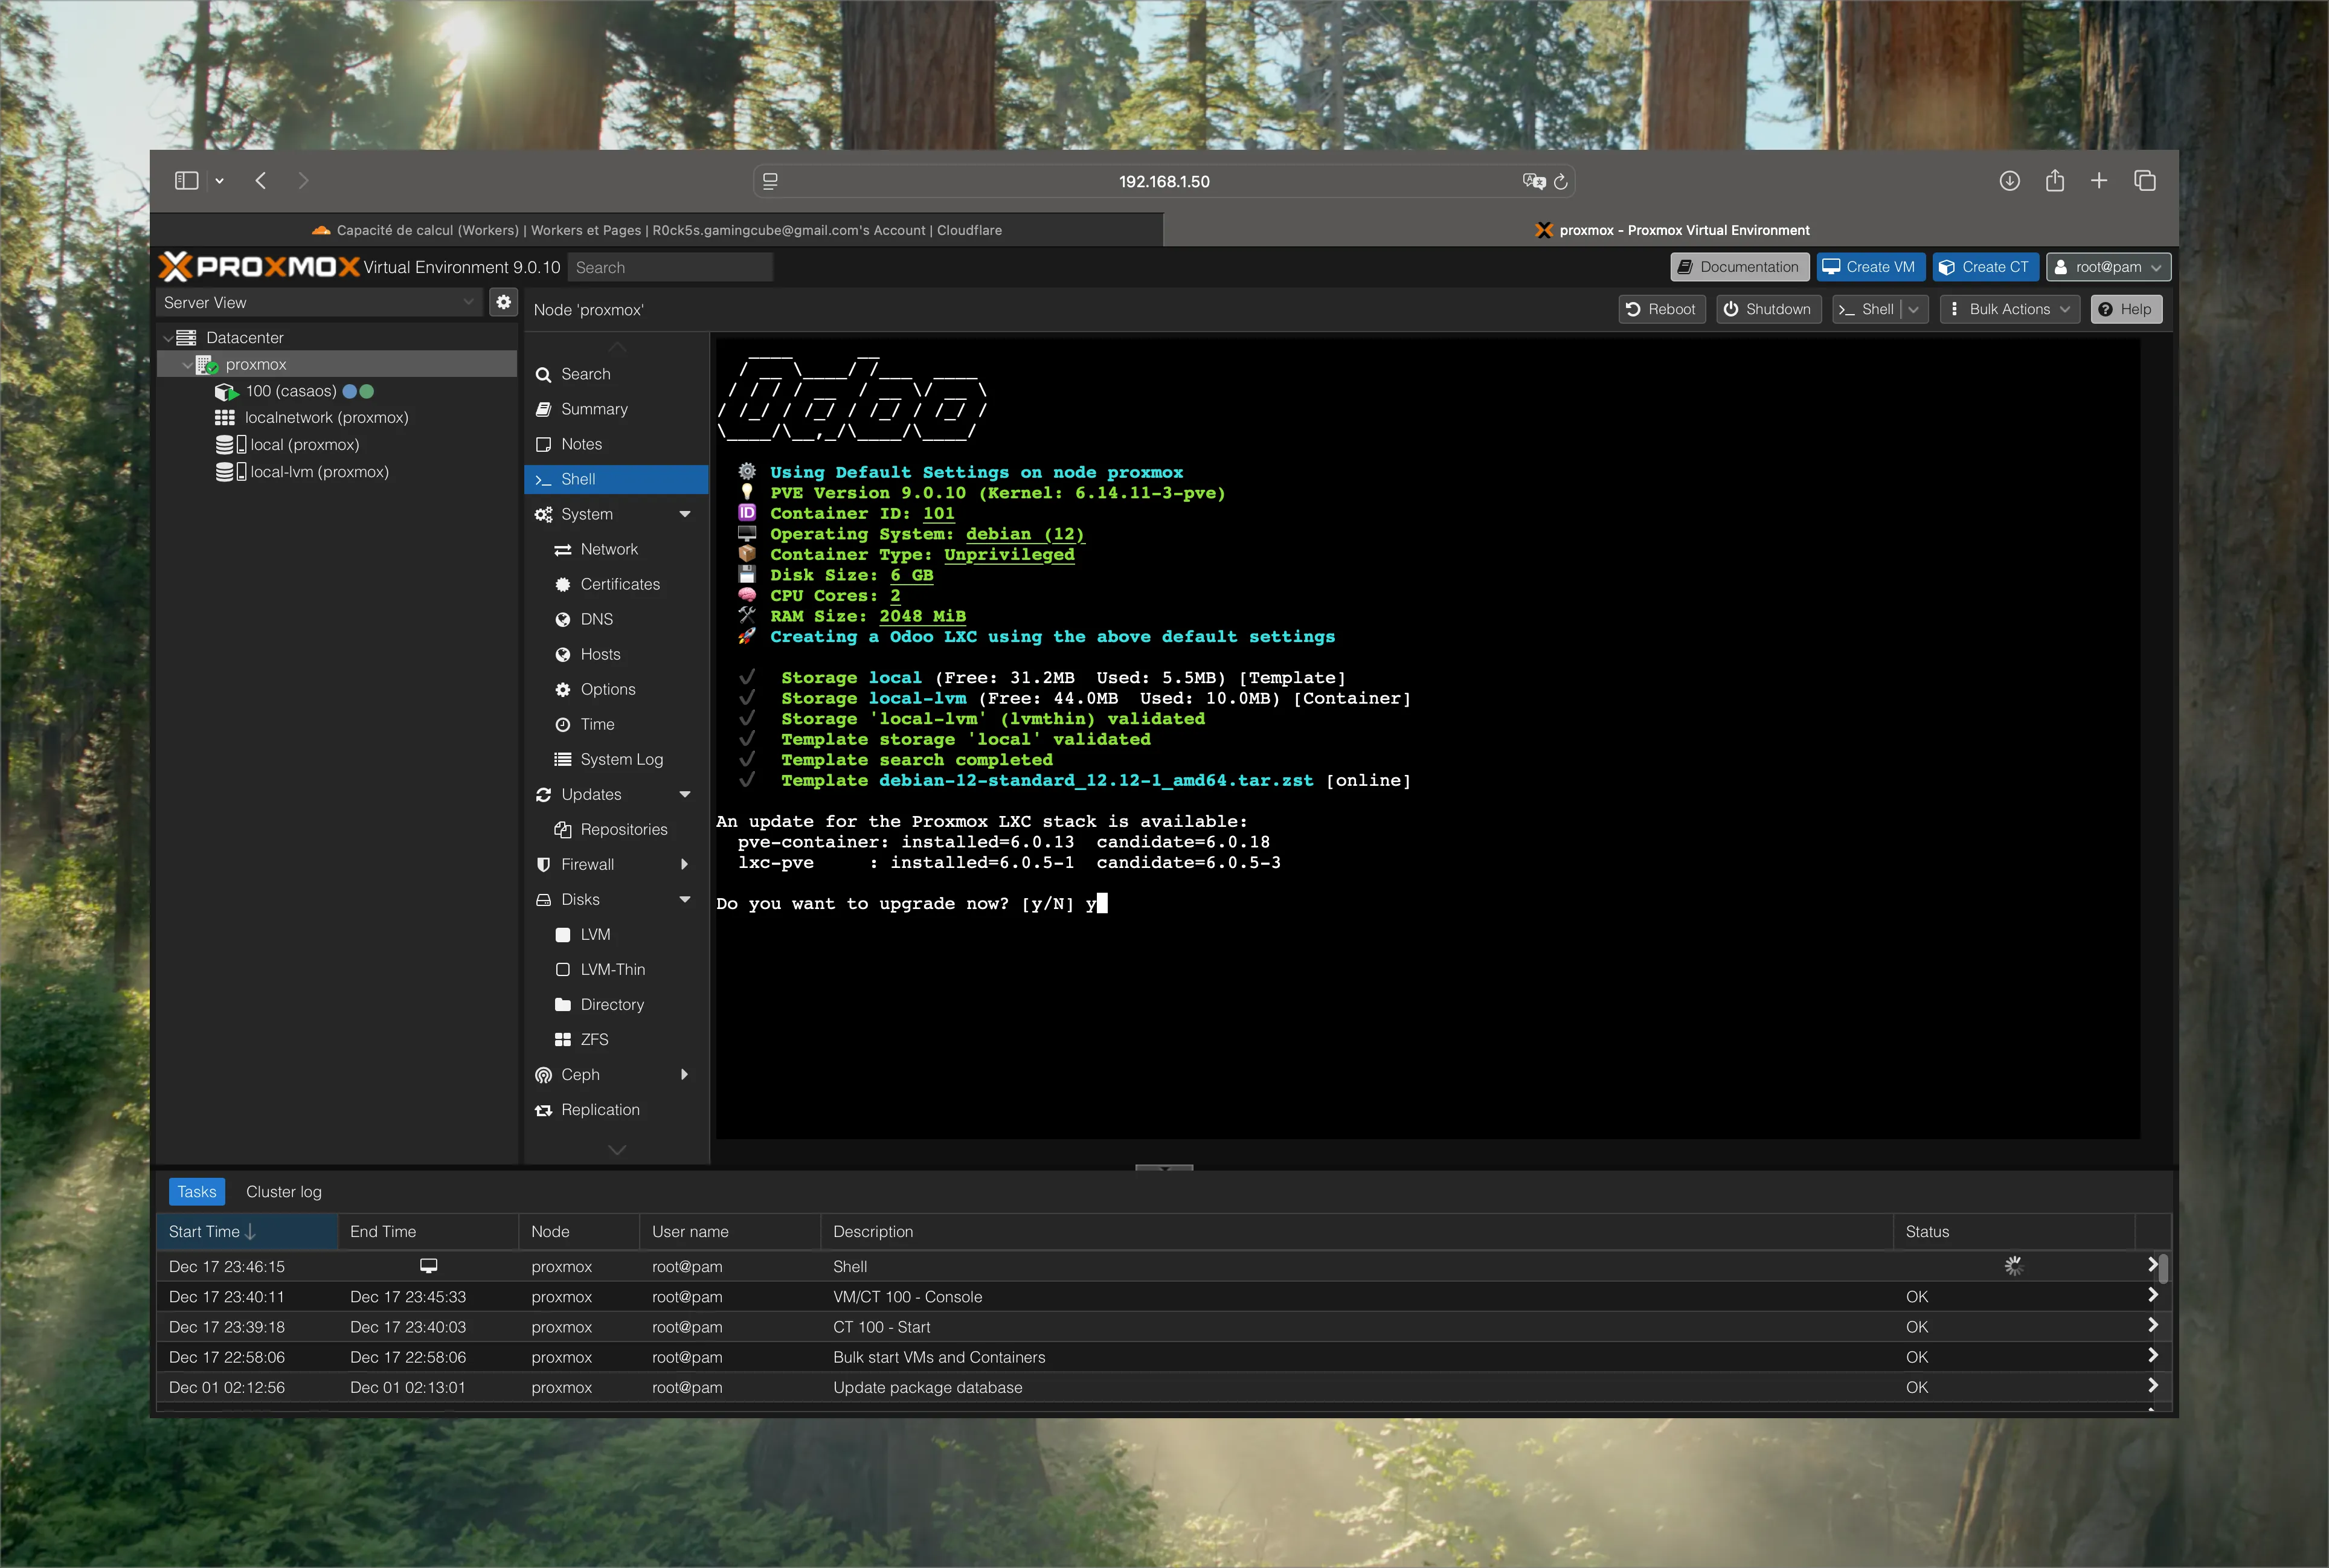This screenshot has height=1568, width=2329.
Task: Click inside the Proxmox search field
Action: click(x=670, y=267)
